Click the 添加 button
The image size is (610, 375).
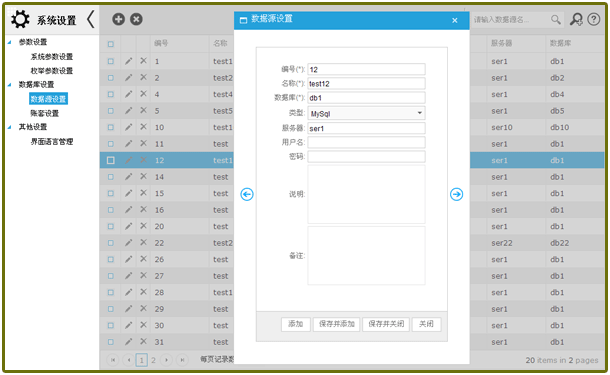click(296, 324)
